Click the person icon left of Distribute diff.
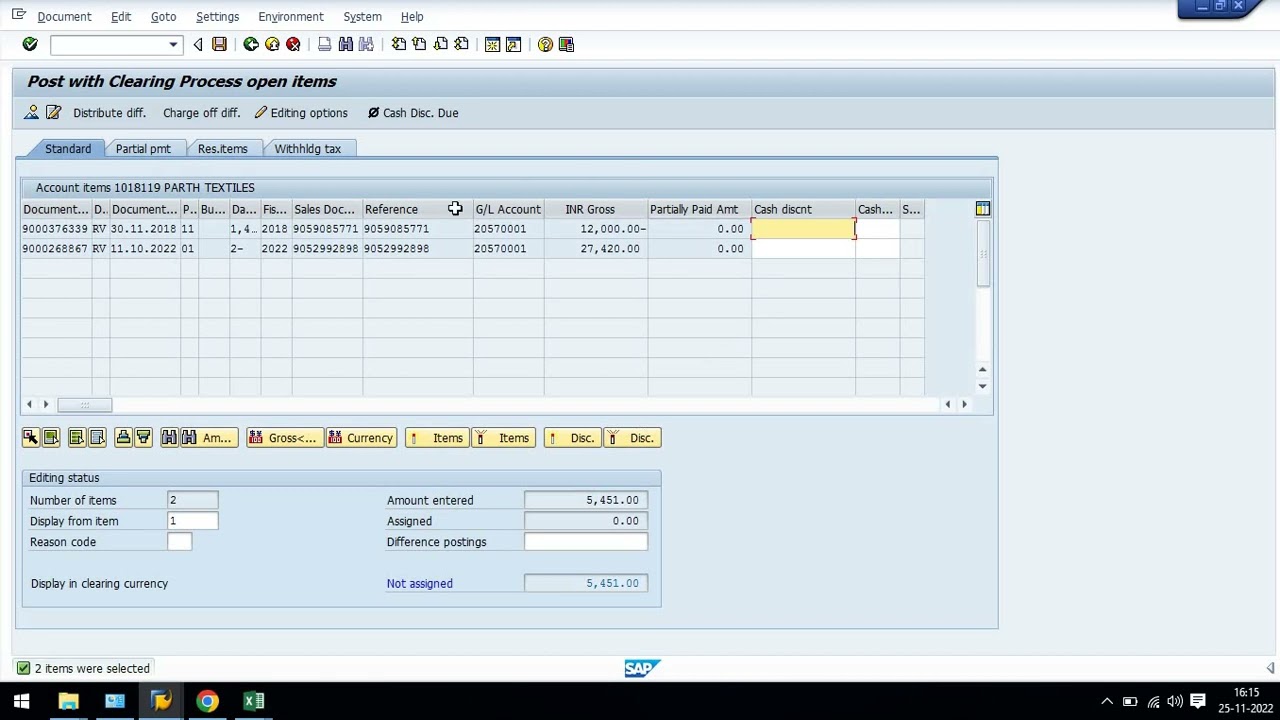Screen dimensions: 1280x720 tap(32, 113)
